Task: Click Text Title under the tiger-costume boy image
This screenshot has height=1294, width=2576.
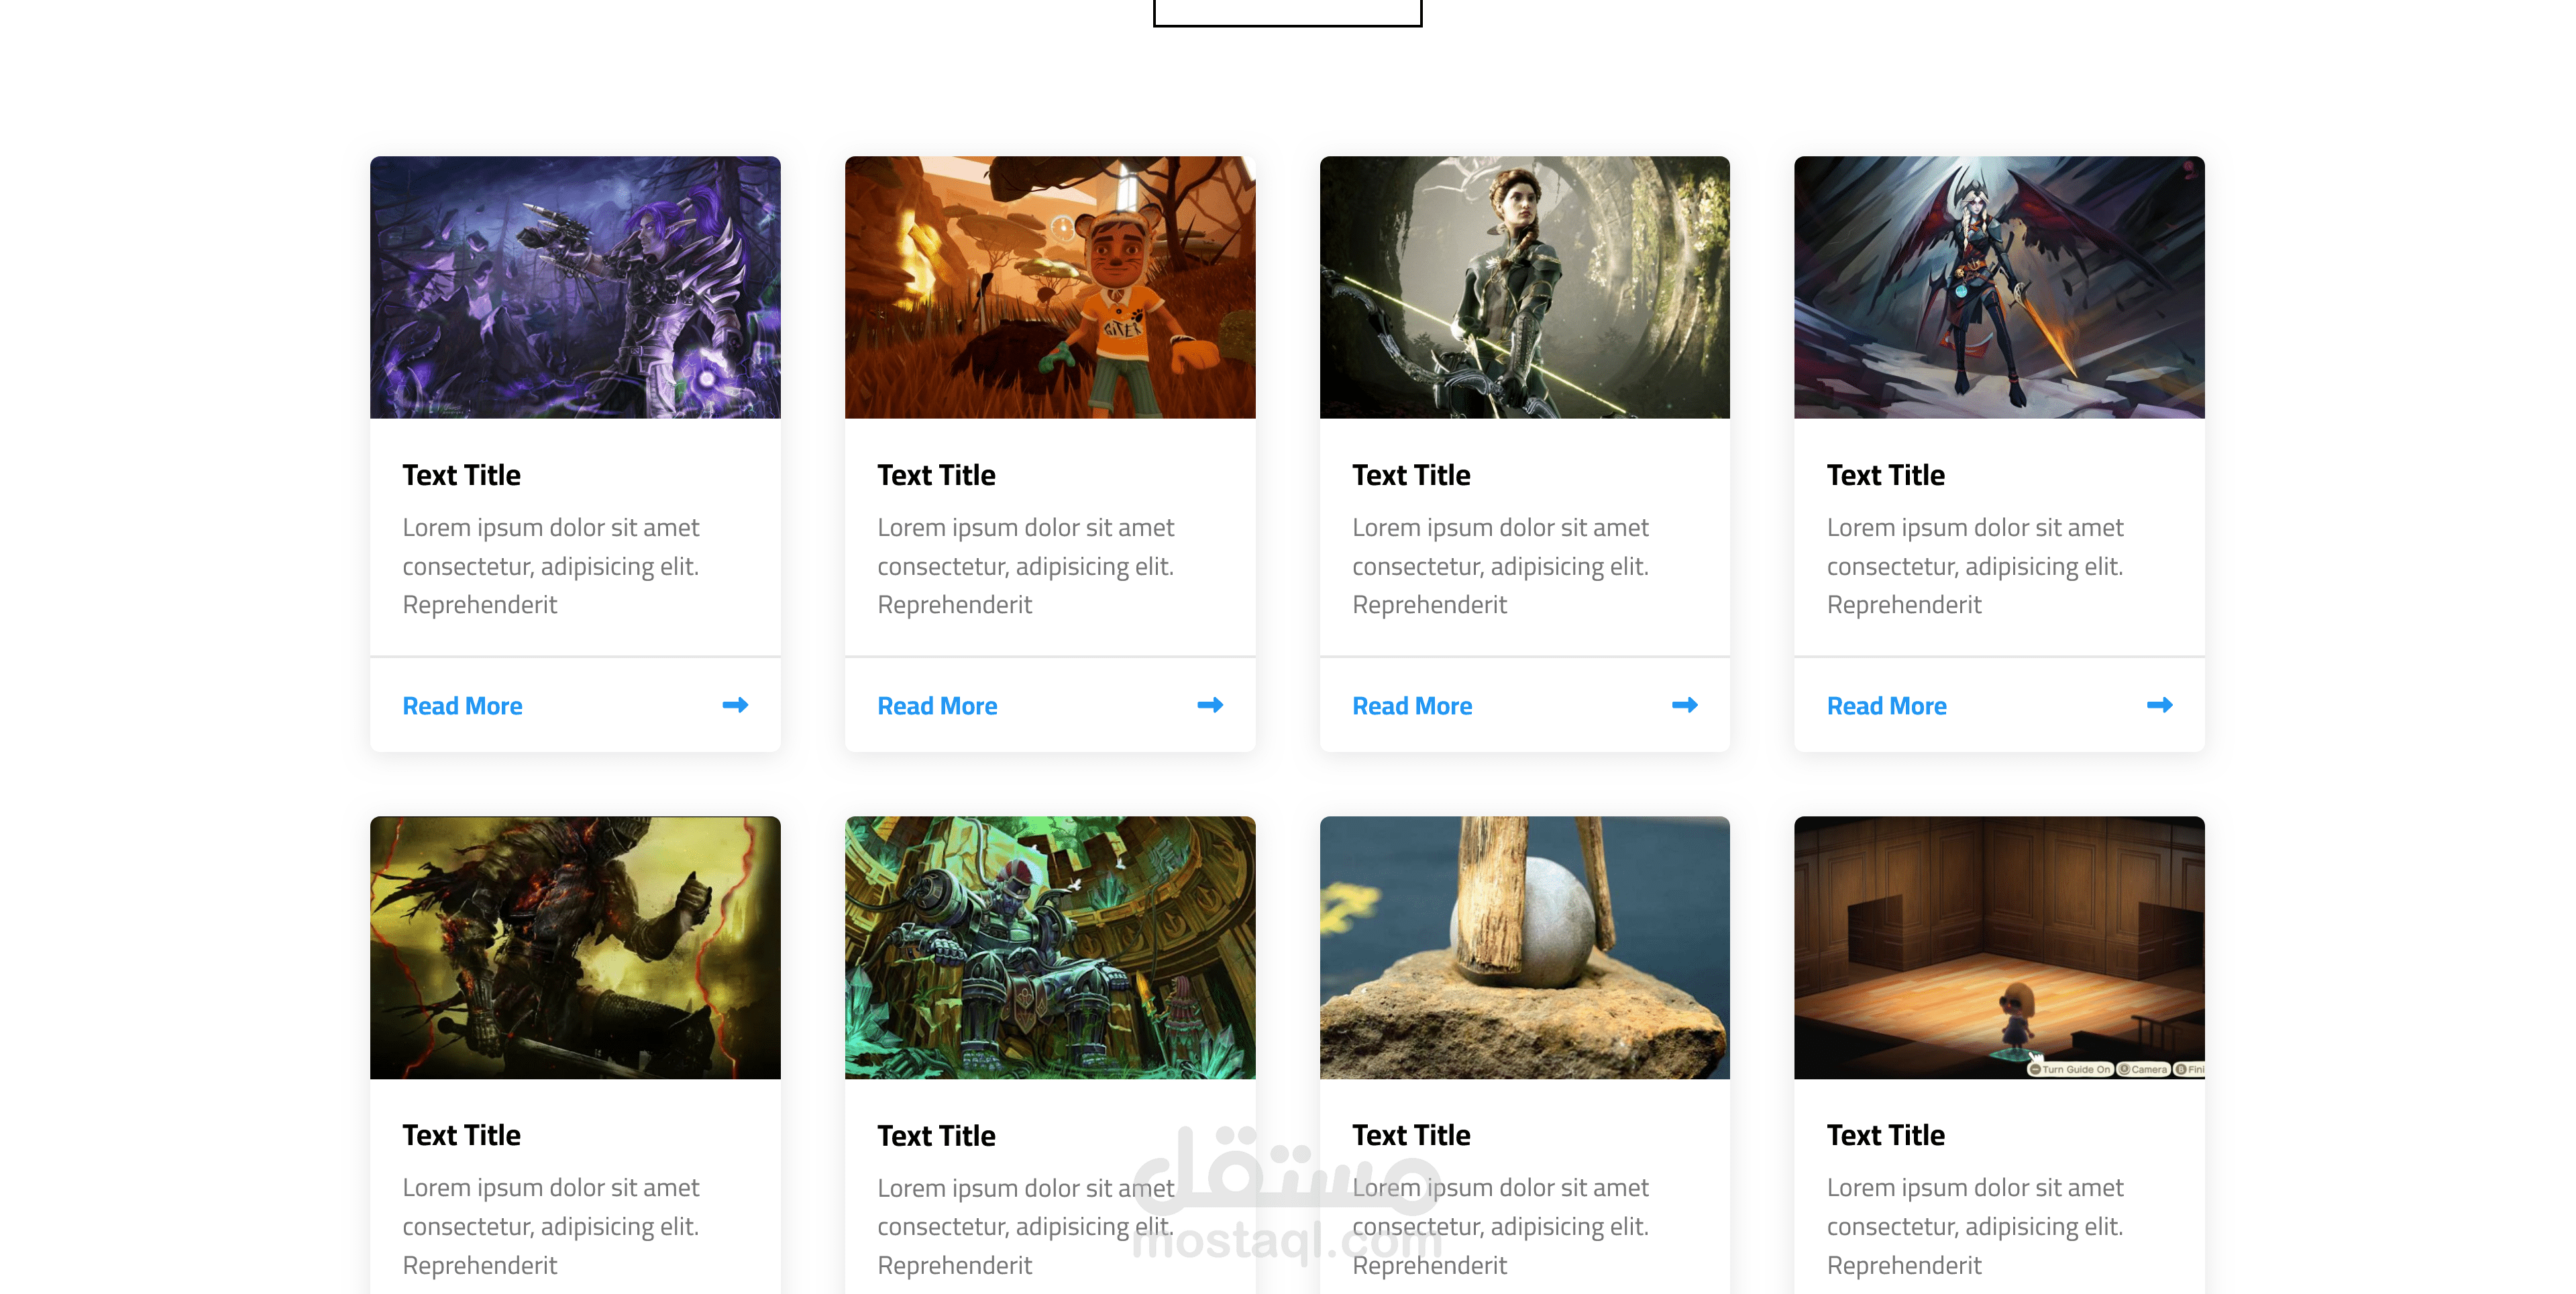Action: 936,475
